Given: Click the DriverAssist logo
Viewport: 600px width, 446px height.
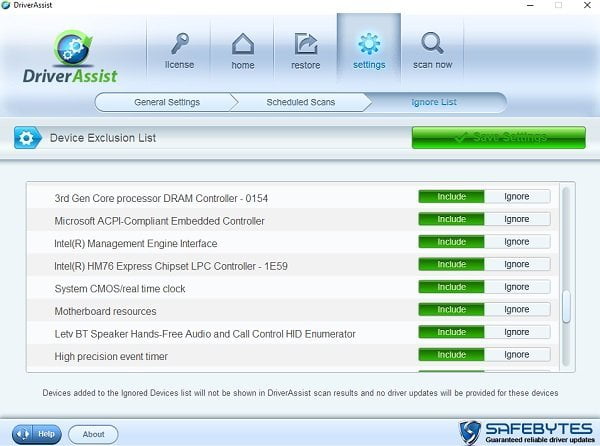Looking at the screenshot, I should tap(70, 57).
